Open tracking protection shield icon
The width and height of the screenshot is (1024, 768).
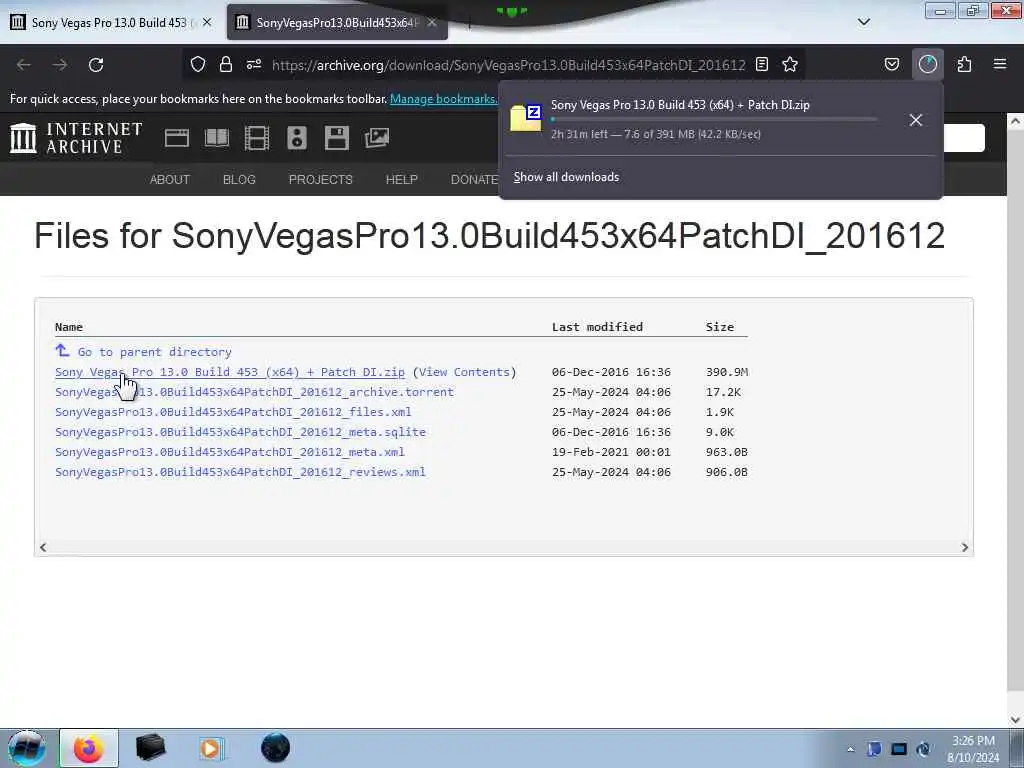click(198, 64)
